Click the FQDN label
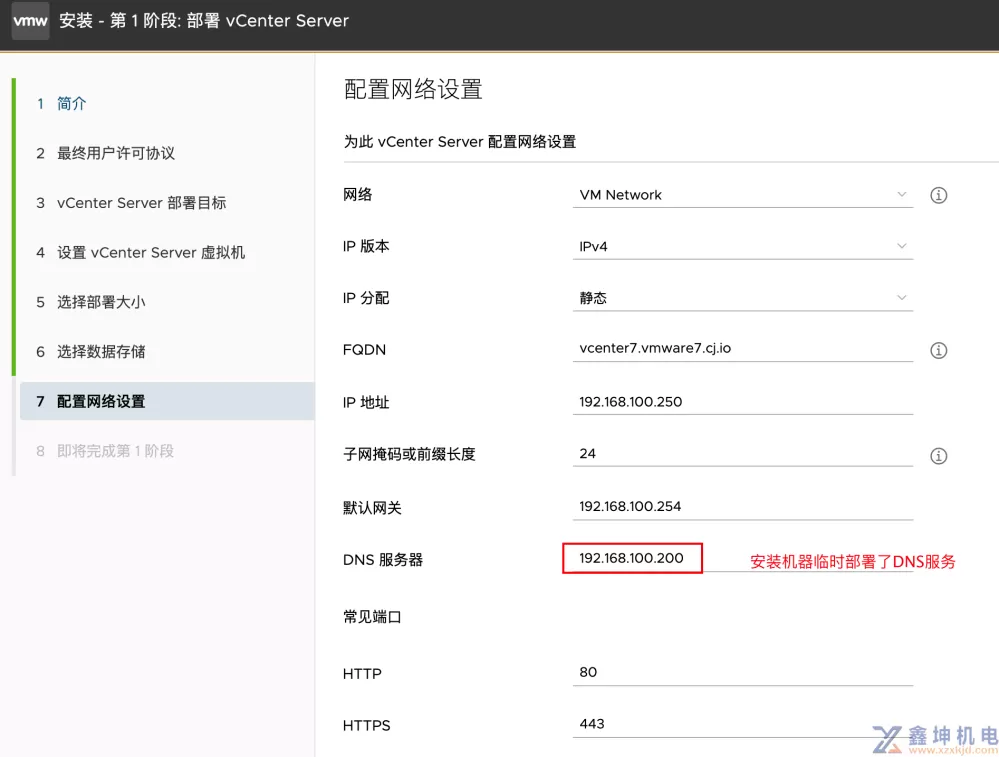 [364, 350]
